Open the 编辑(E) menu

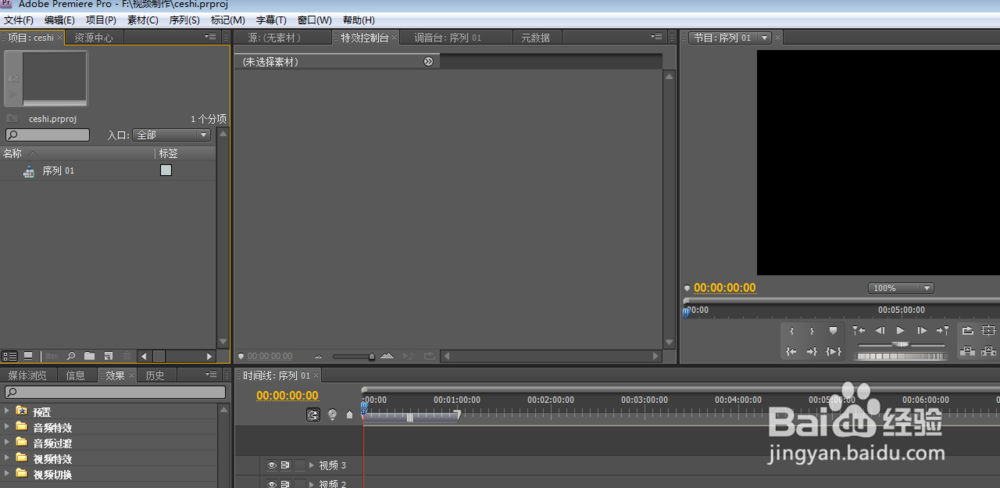pyautogui.click(x=59, y=20)
